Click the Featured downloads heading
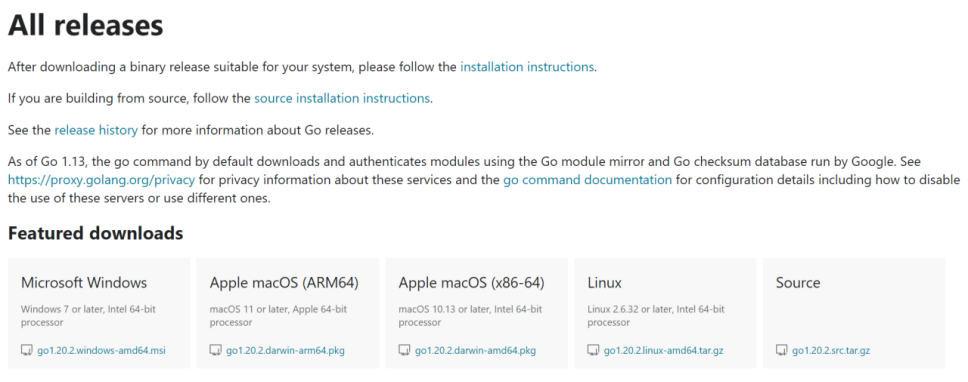 (x=96, y=233)
